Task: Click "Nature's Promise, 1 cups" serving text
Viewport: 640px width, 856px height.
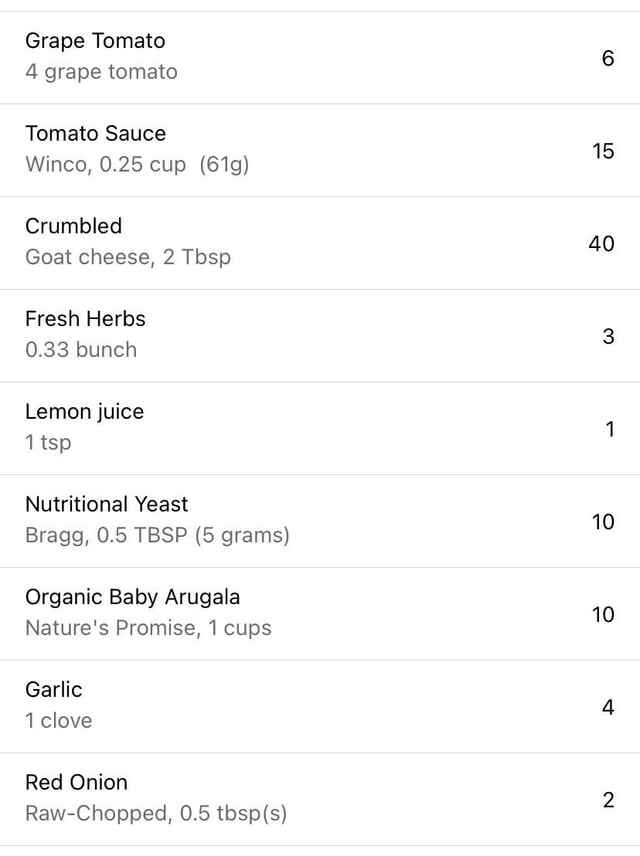Action: 148,628
